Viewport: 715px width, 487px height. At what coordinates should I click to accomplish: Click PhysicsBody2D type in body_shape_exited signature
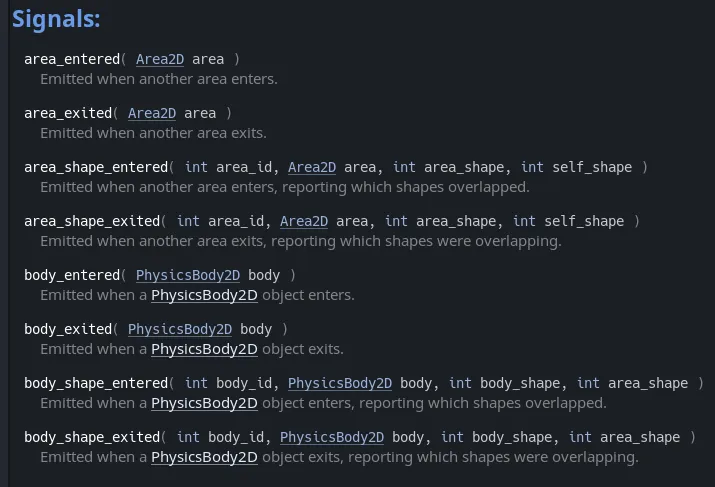pyautogui.click(x=331, y=437)
